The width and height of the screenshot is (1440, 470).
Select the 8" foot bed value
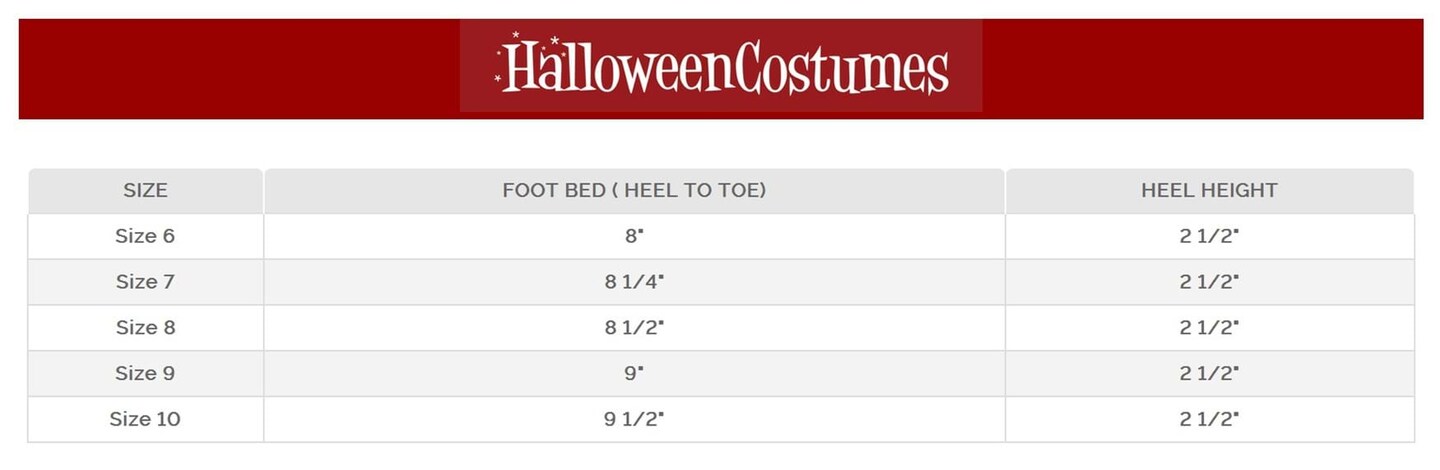pyautogui.click(x=634, y=236)
